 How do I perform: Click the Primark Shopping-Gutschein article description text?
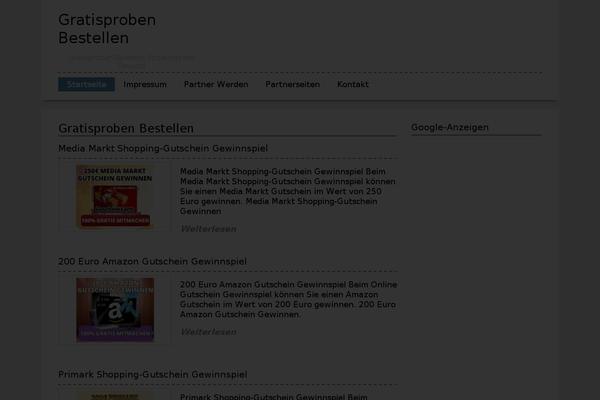(274, 397)
